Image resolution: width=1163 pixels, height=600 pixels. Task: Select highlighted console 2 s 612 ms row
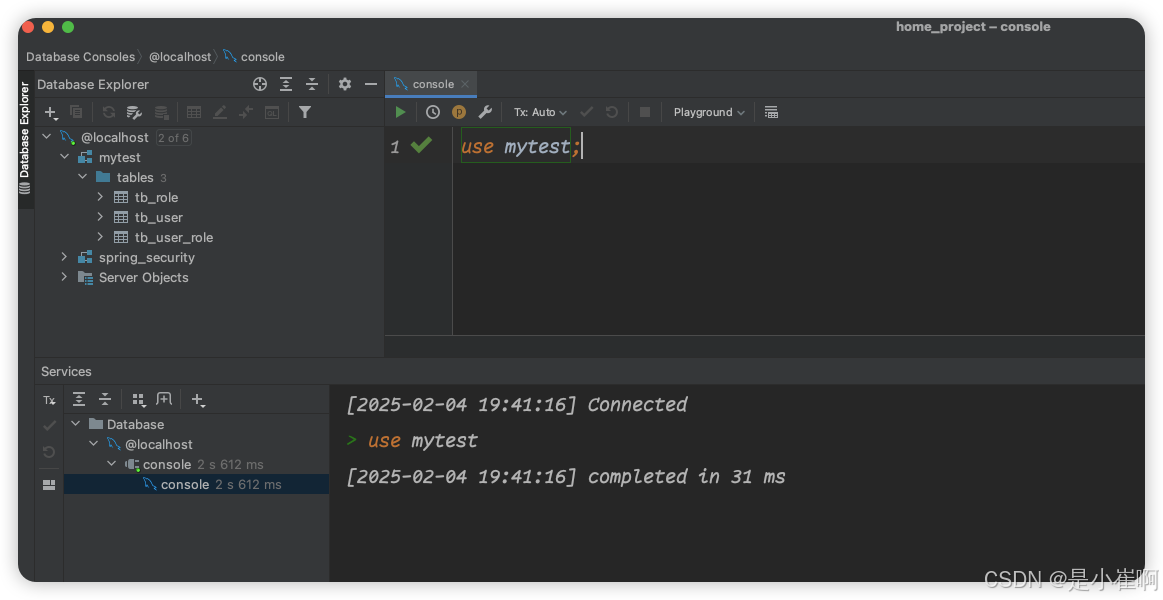click(197, 484)
